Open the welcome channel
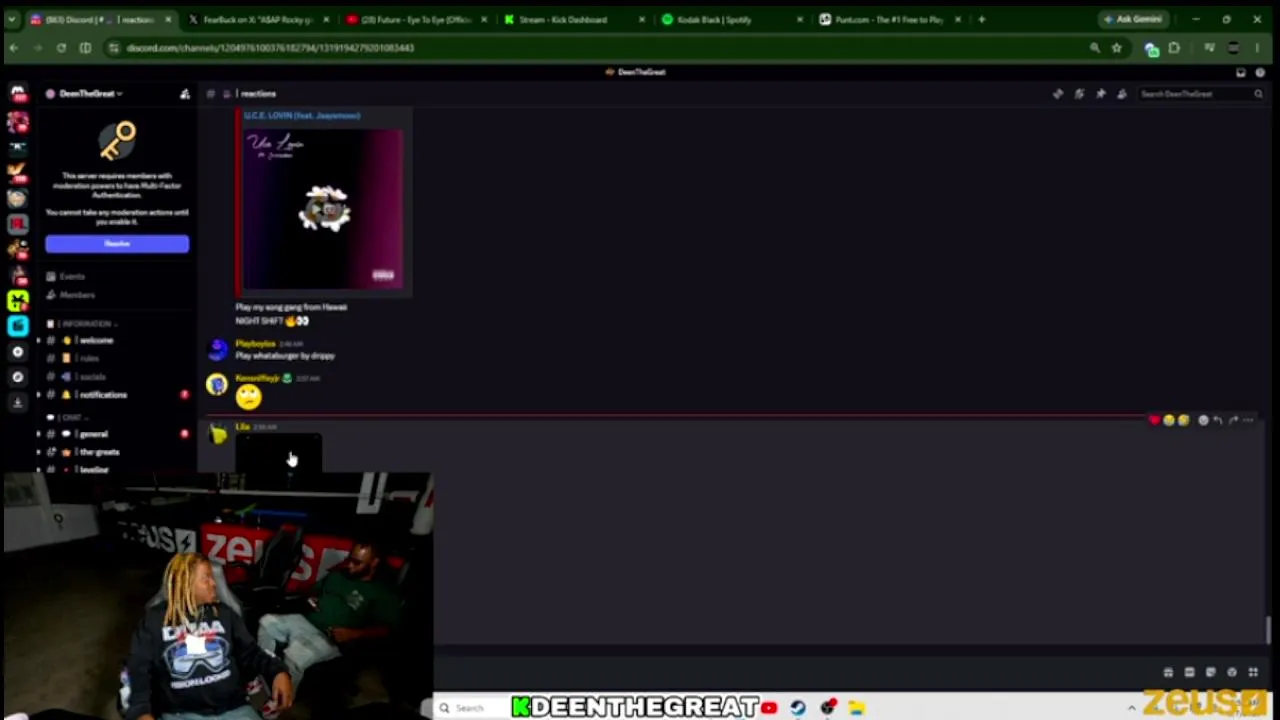 pyautogui.click(x=116, y=341)
